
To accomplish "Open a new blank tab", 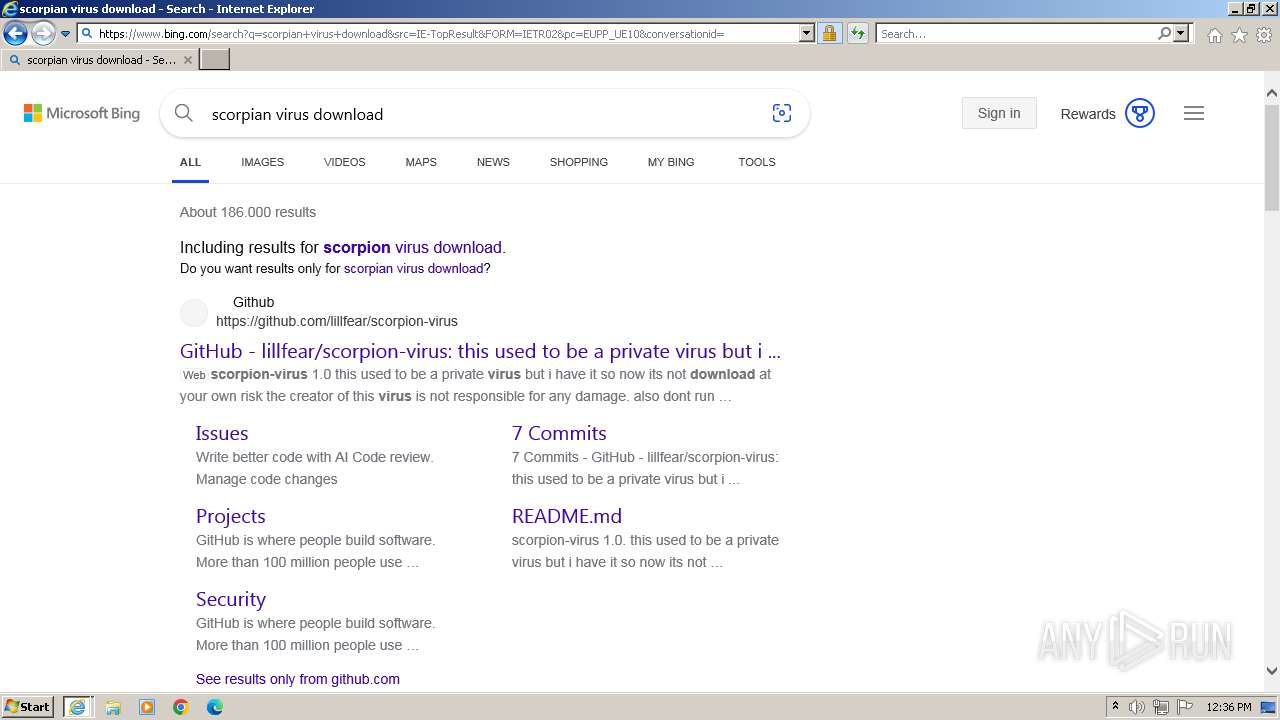I will click(x=215, y=60).
